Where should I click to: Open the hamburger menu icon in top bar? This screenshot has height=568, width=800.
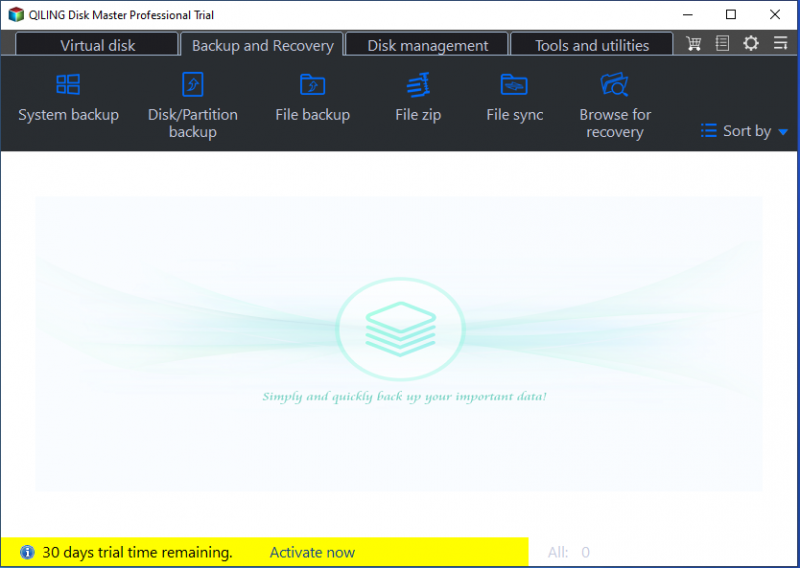click(780, 43)
